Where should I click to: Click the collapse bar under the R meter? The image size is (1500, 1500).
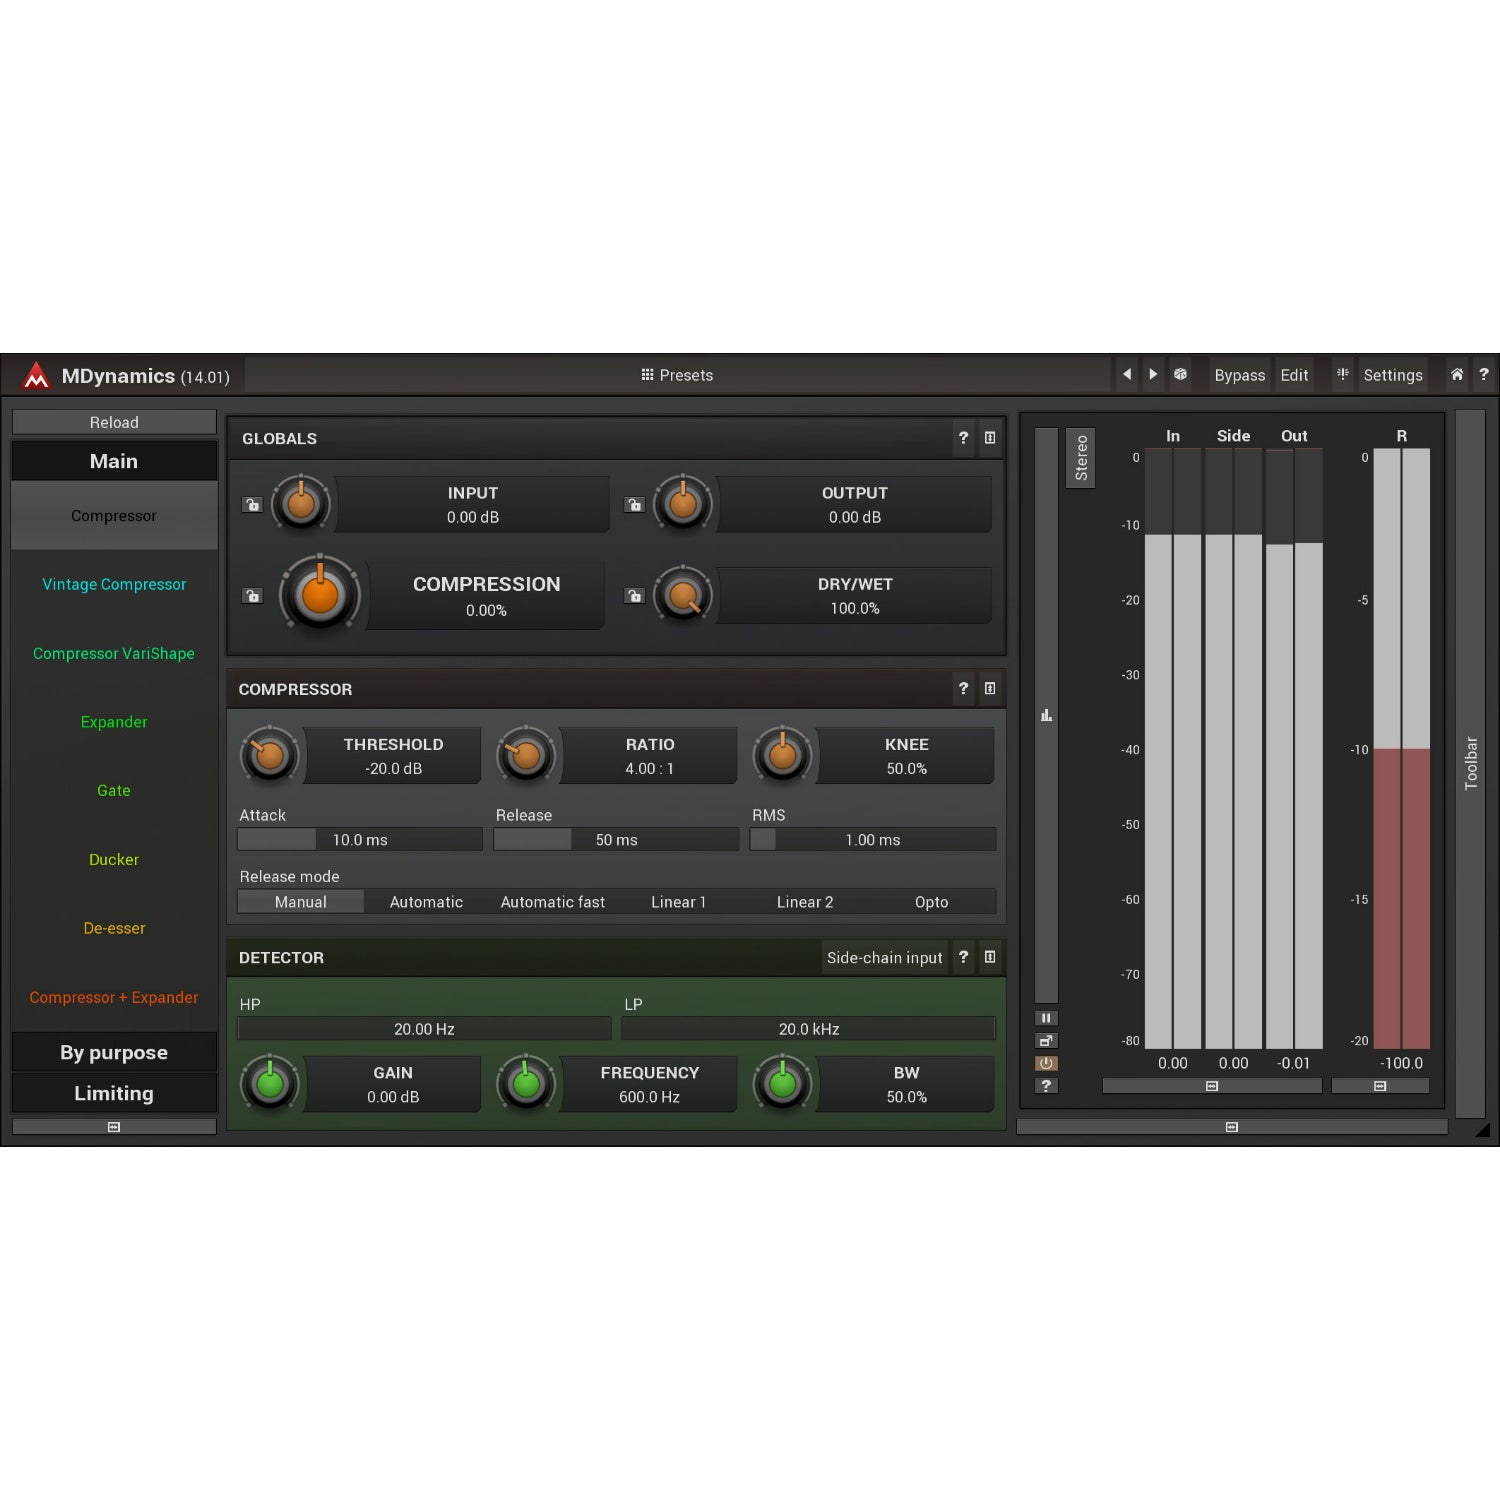1380,1086
